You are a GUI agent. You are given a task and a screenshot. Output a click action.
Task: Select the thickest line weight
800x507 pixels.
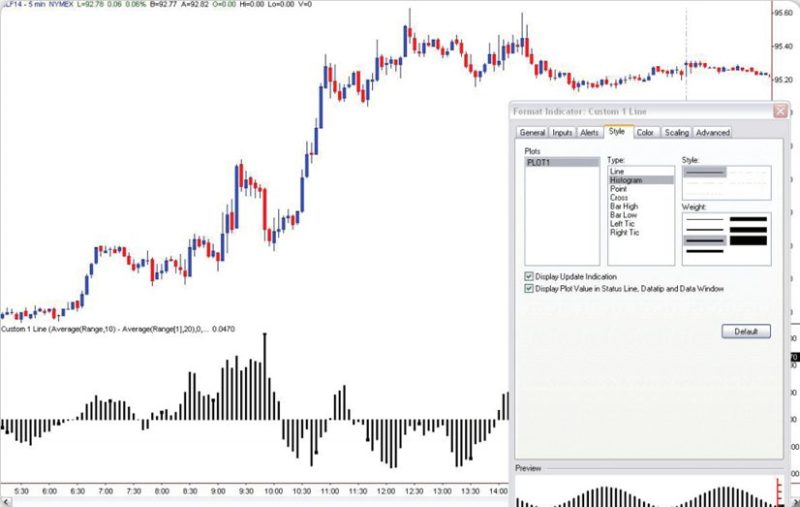748,241
